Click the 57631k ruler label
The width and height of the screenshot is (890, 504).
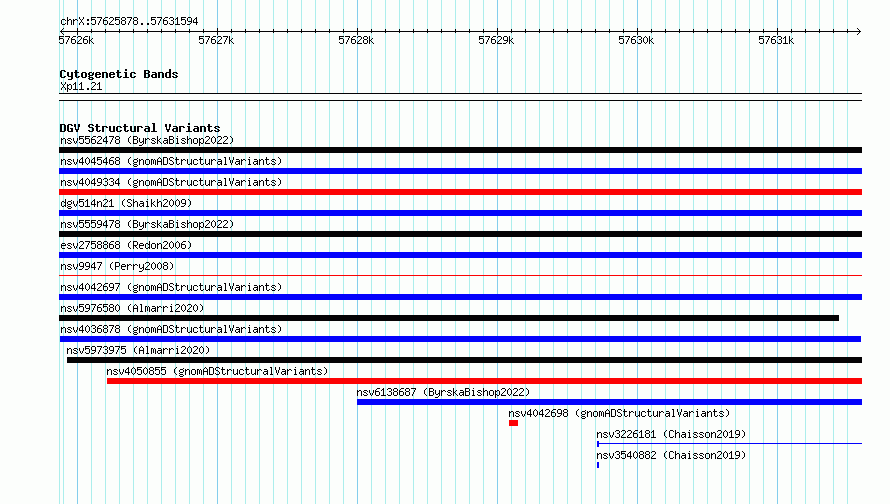[x=776, y=40]
